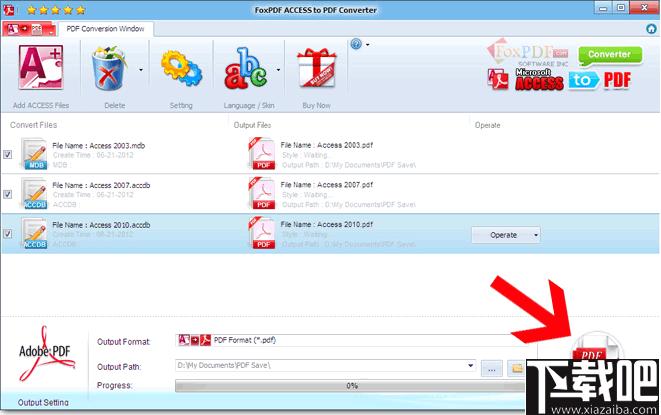The image size is (661, 415).
Task: Click the Output Files column header
Action: click(252, 125)
